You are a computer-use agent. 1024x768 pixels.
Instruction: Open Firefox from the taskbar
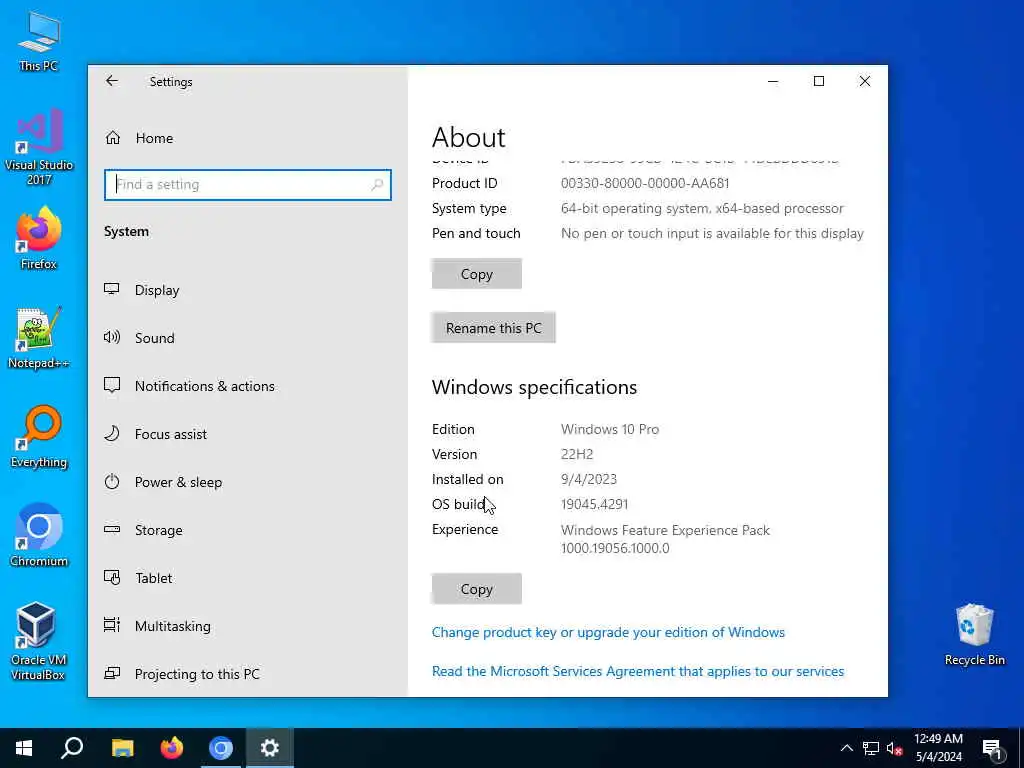click(172, 748)
